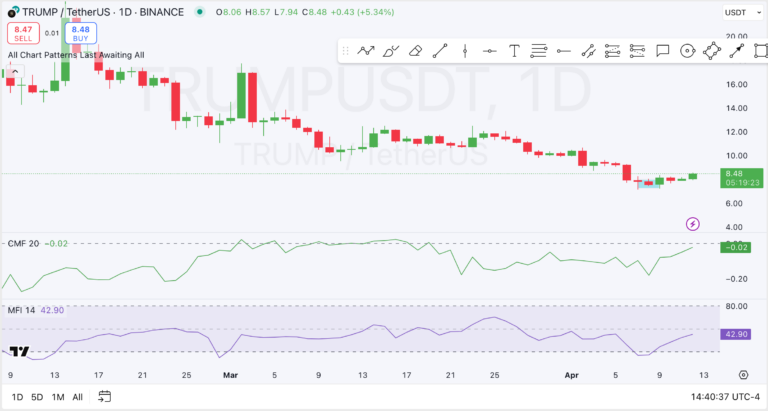
Task: Click the 12.00 price axis label
Action: pyautogui.click(x=736, y=132)
